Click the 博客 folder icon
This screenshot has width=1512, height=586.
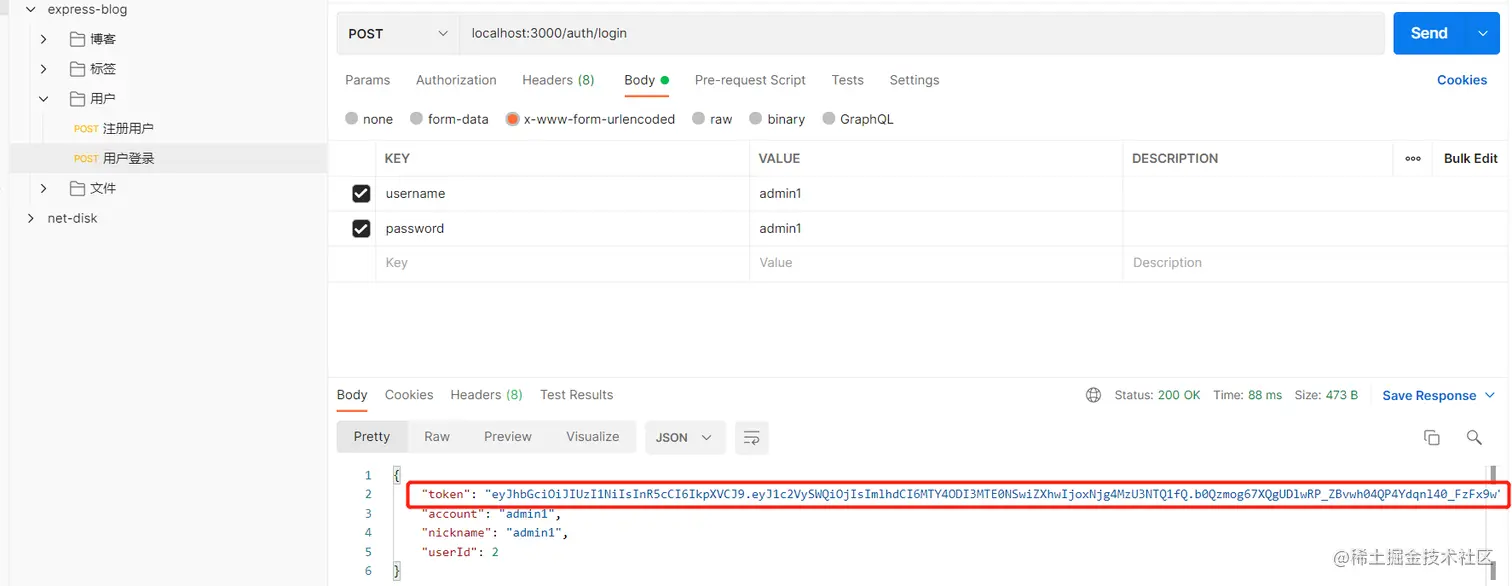tap(77, 39)
